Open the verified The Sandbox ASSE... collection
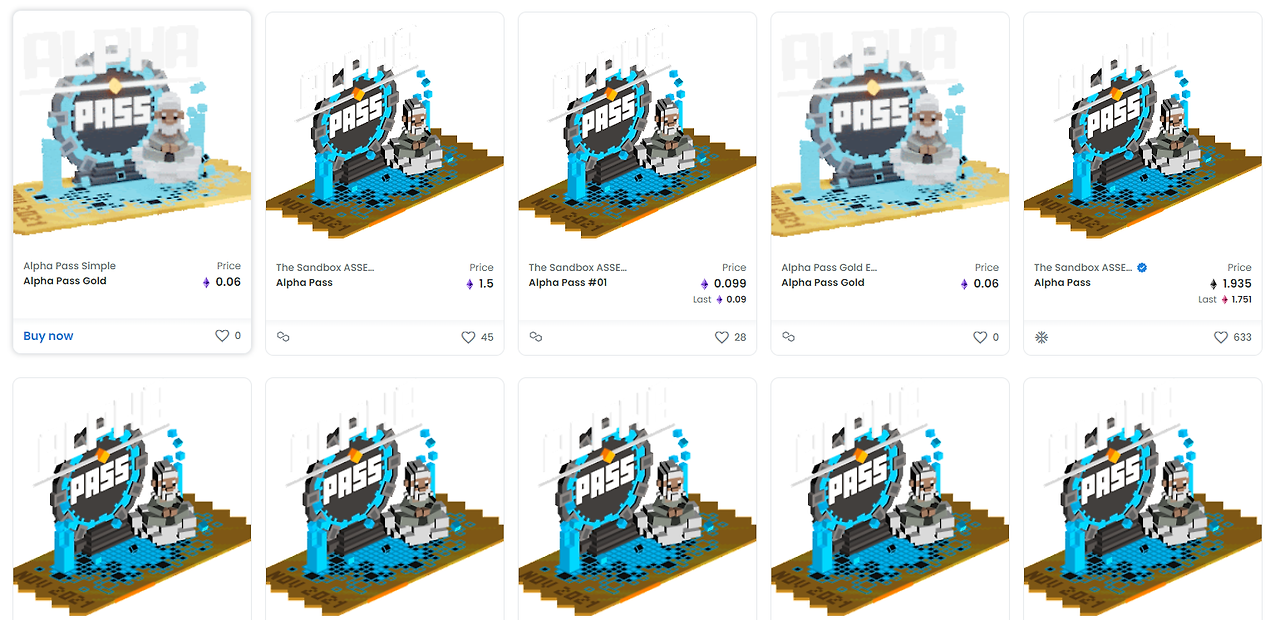The width and height of the screenshot is (1280, 620). click(x=1083, y=267)
